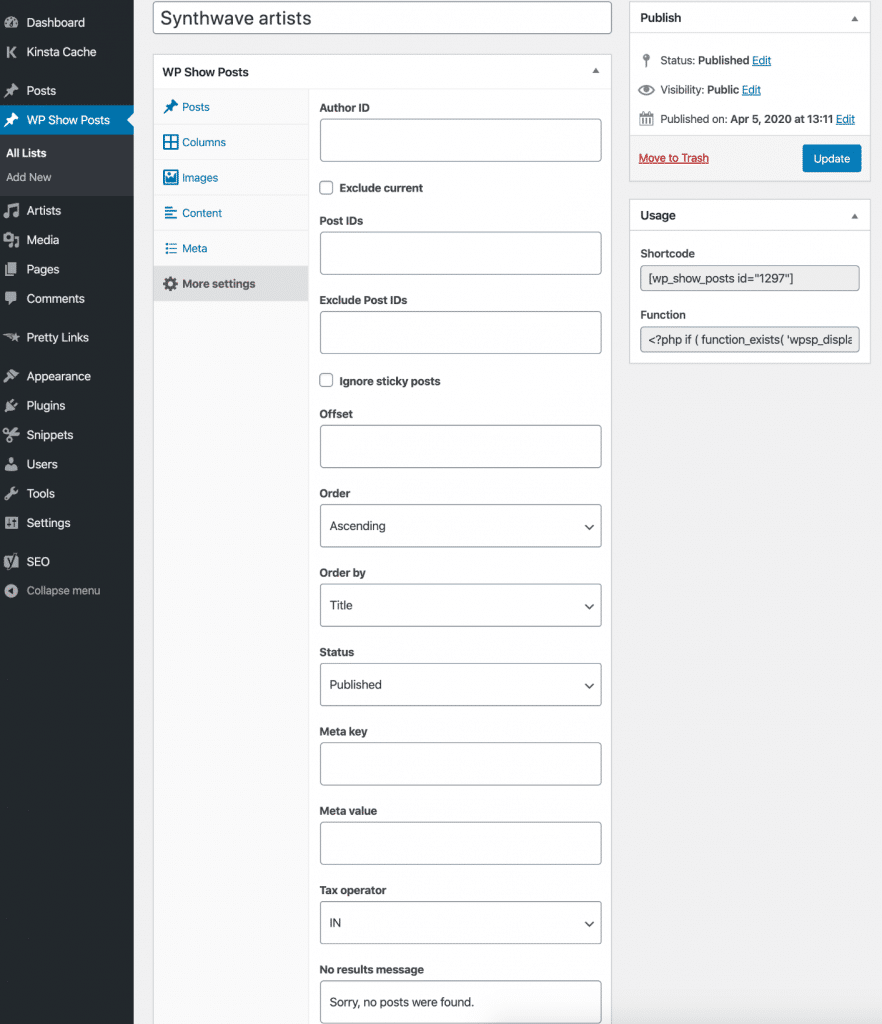The image size is (882, 1024).
Task: Open the Order by dropdown showing Title
Action: click(460, 605)
